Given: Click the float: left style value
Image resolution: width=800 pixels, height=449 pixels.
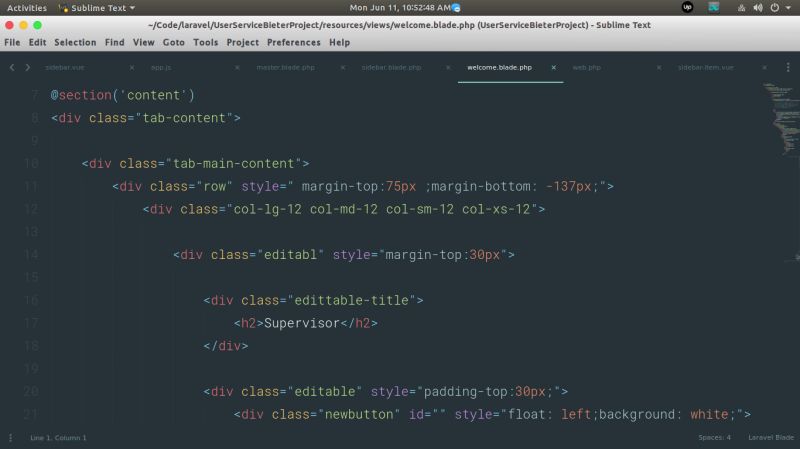Looking at the screenshot, I should pos(549,414).
